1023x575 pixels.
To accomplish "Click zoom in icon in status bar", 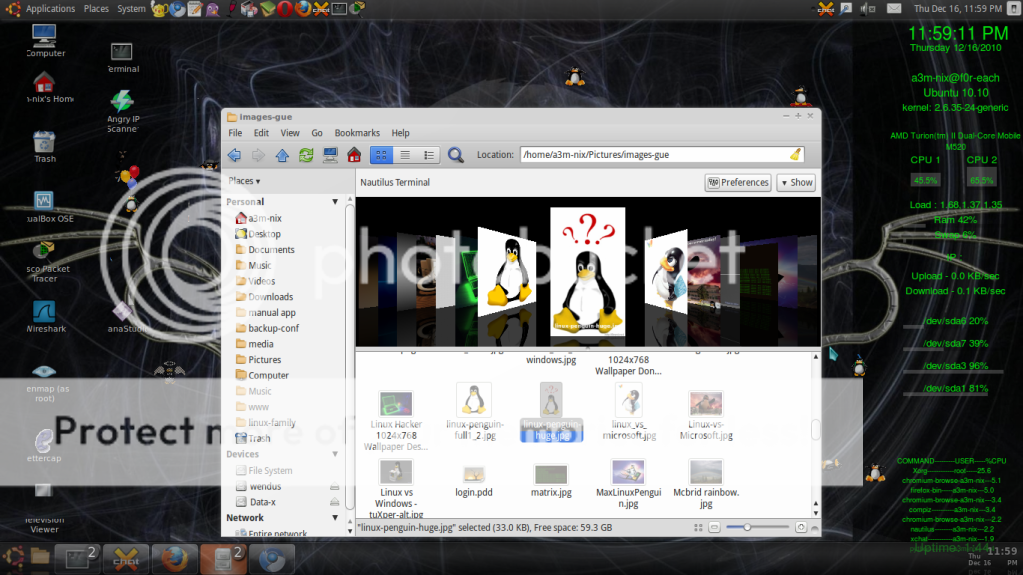I will click(801, 527).
